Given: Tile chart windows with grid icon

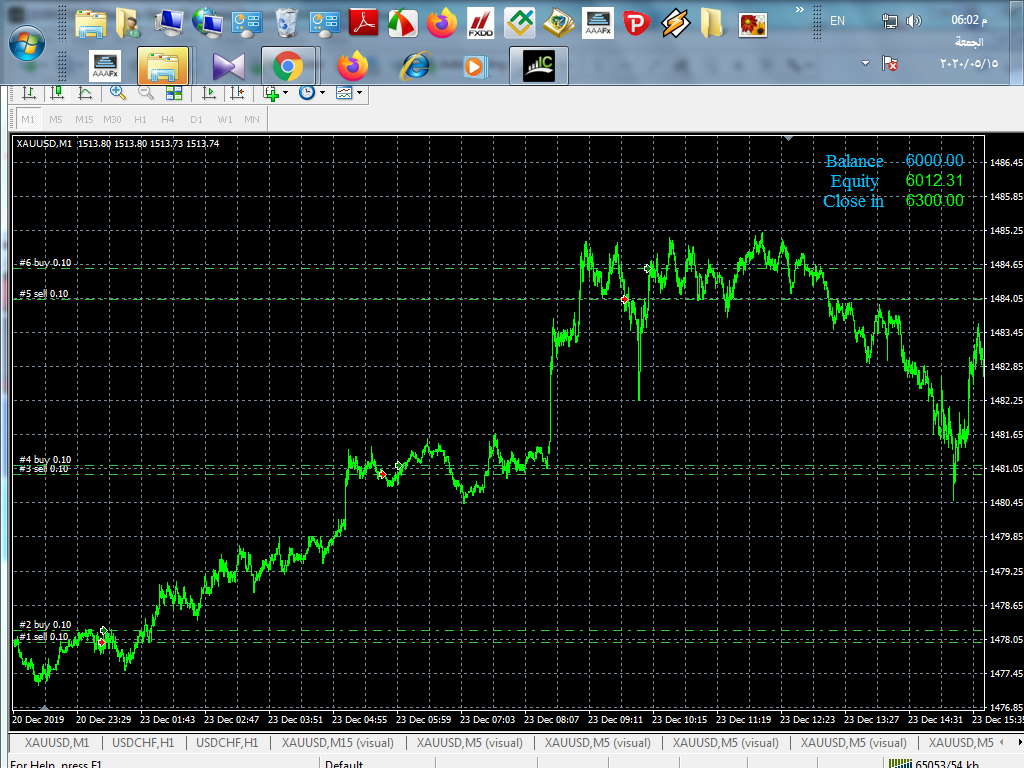Looking at the screenshot, I should click(x=174, y=93).
